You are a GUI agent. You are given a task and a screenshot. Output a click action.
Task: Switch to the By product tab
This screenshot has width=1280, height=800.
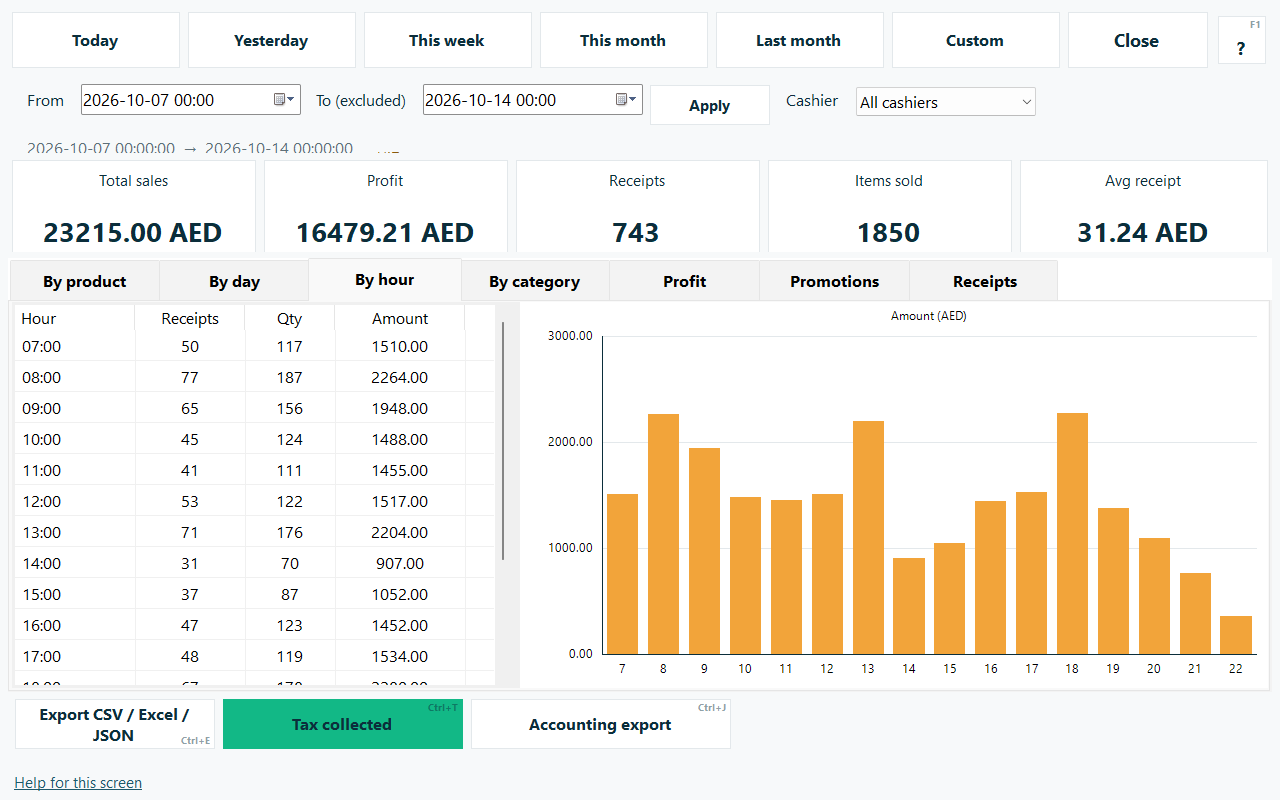[85, 282]
